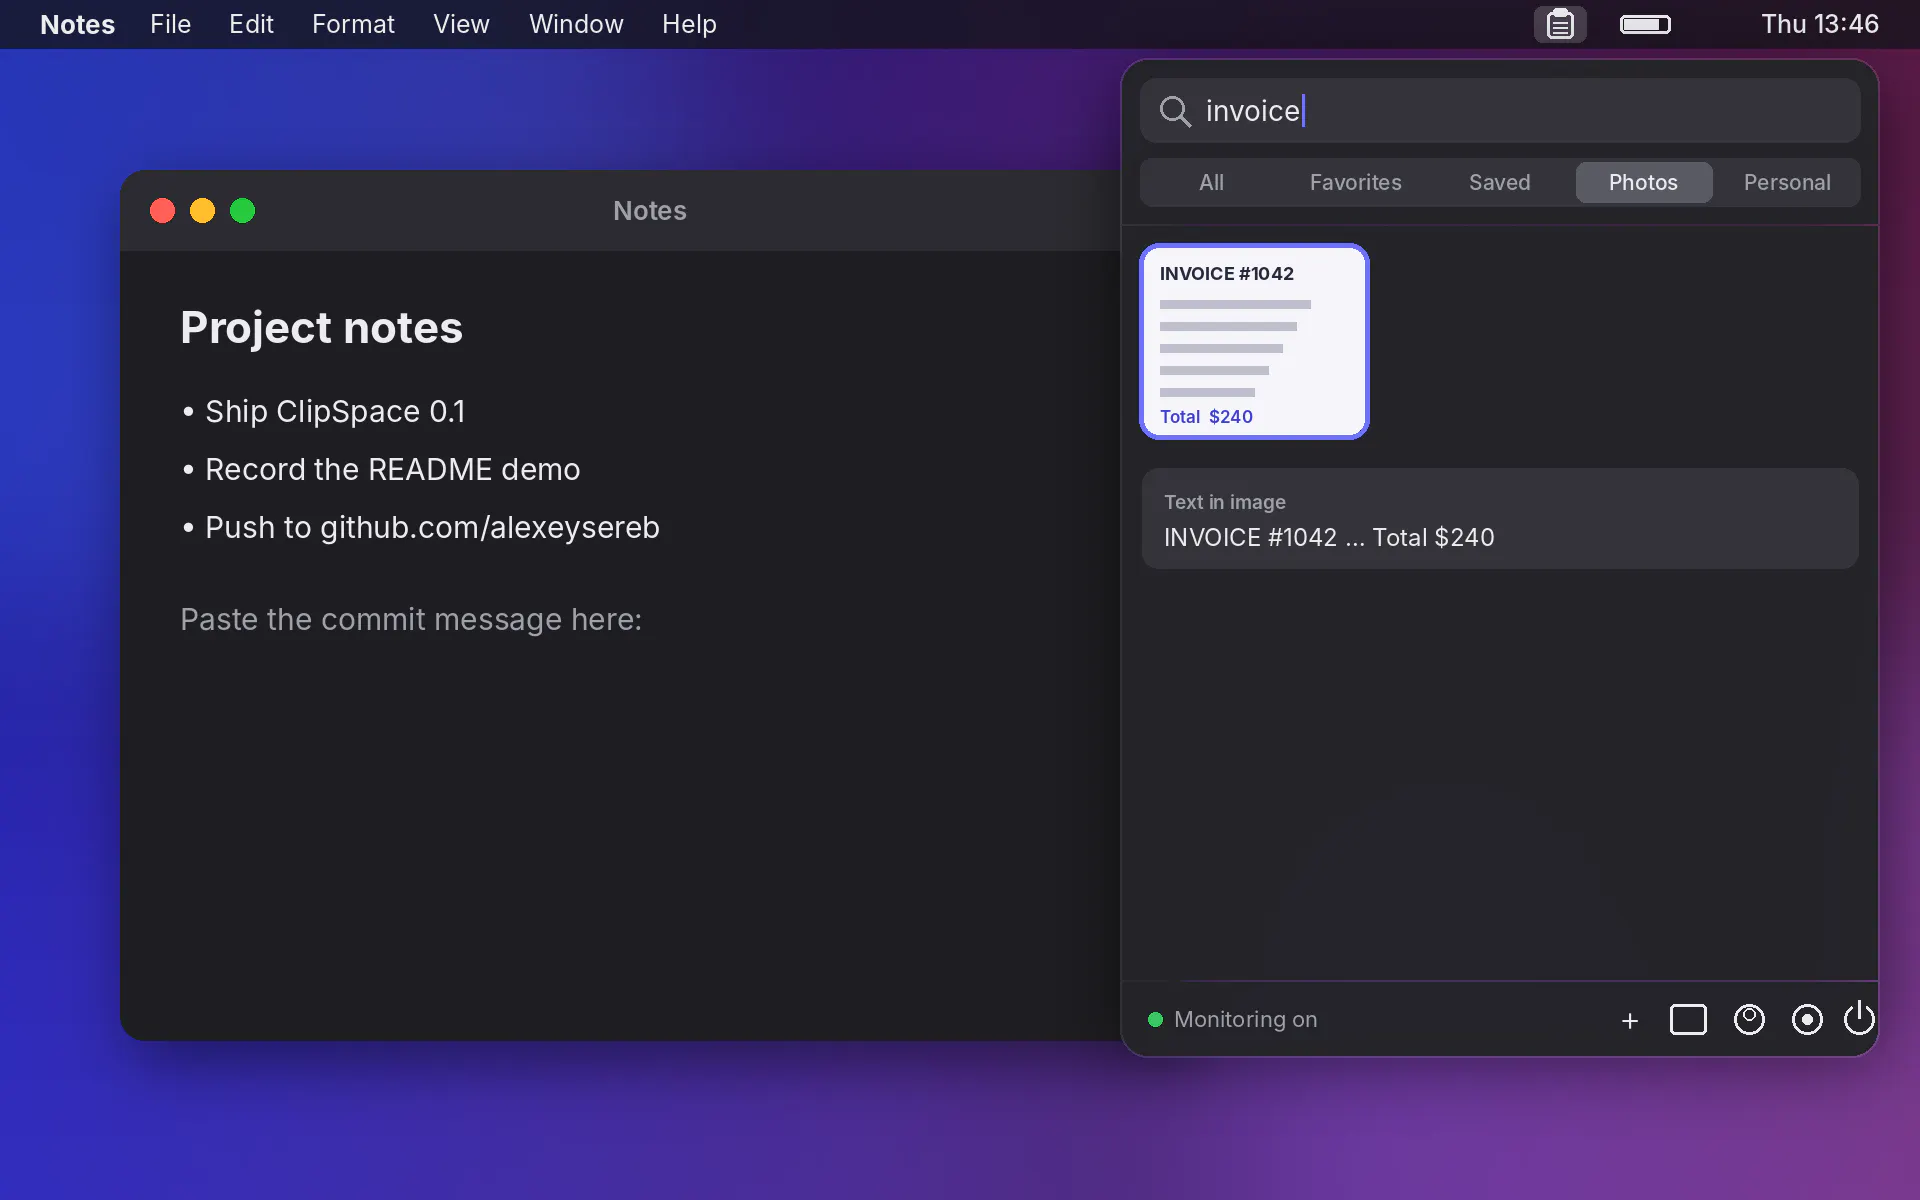1920x1200 pixels.
Task: Click the circle-with-small-ring icon in panel footer
Action: pyautogui.click(x=1749, y=1020)
